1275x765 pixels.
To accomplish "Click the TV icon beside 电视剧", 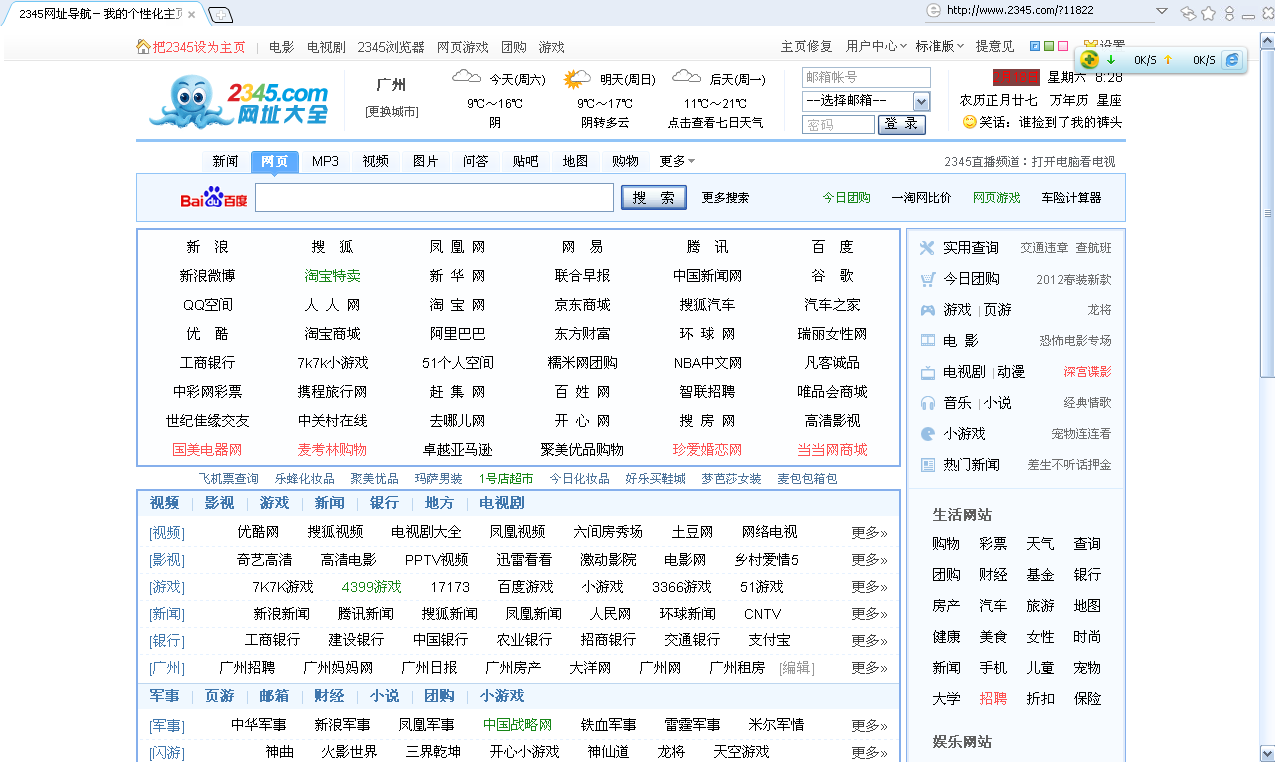I will tap(927, 372).
